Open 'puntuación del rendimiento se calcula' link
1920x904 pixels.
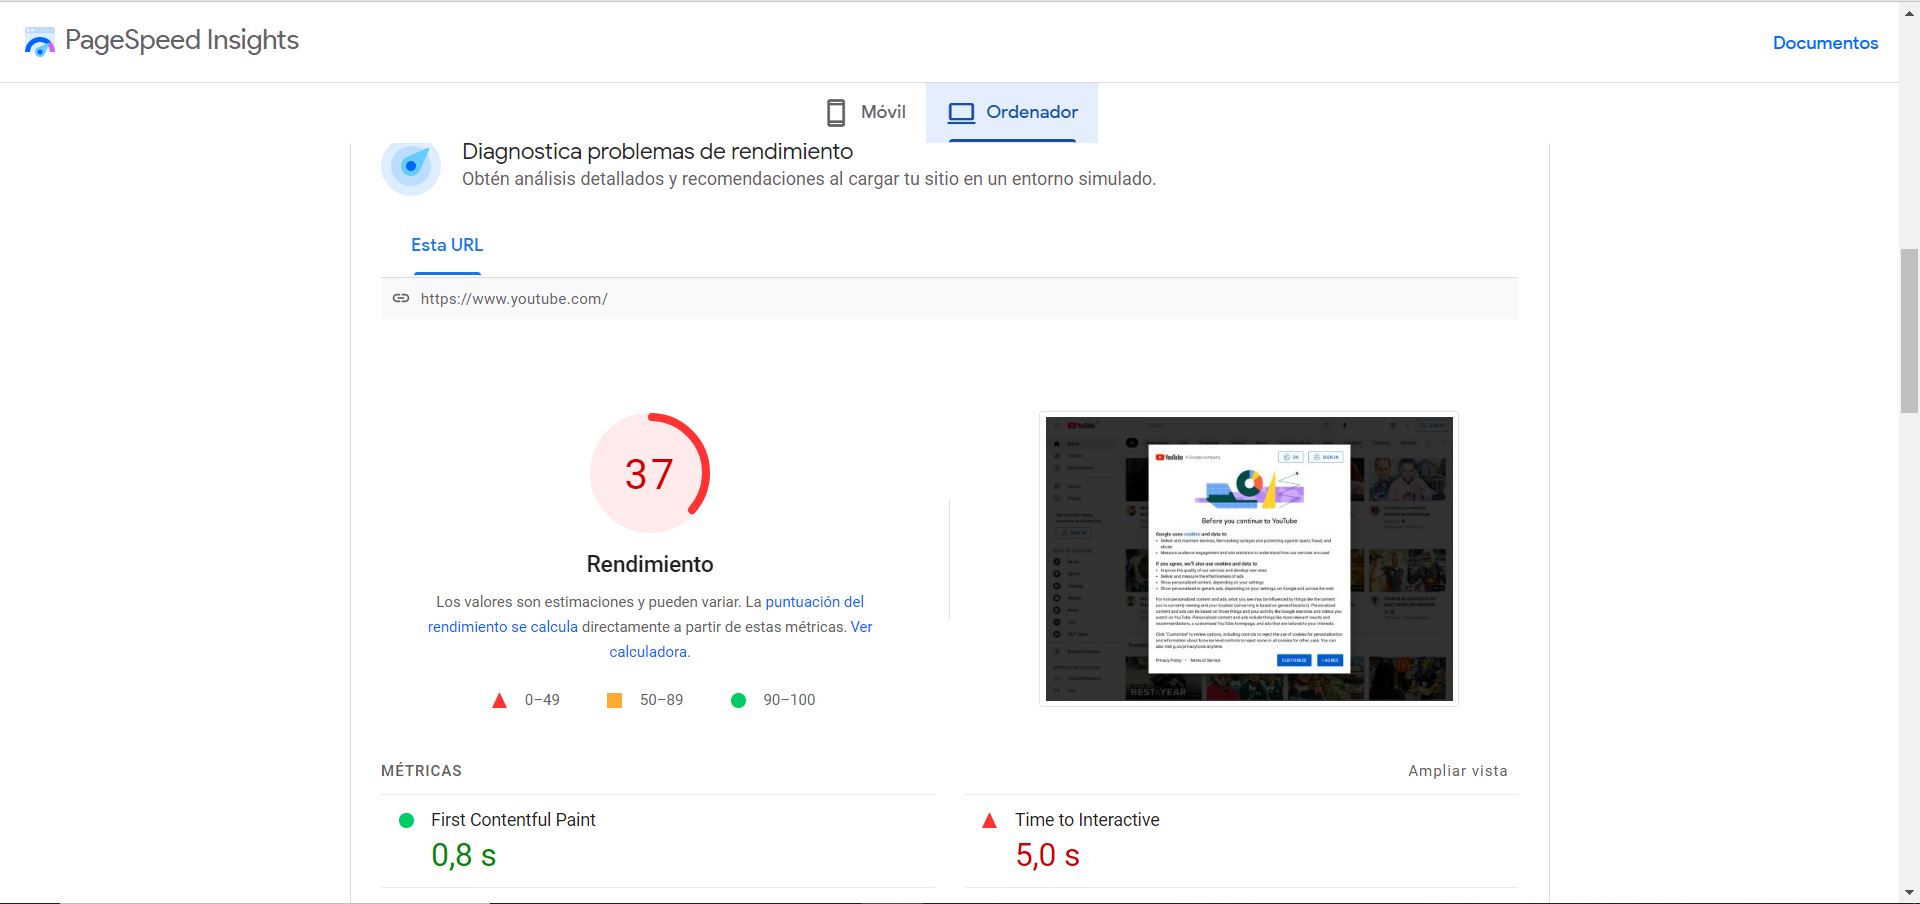646,614
